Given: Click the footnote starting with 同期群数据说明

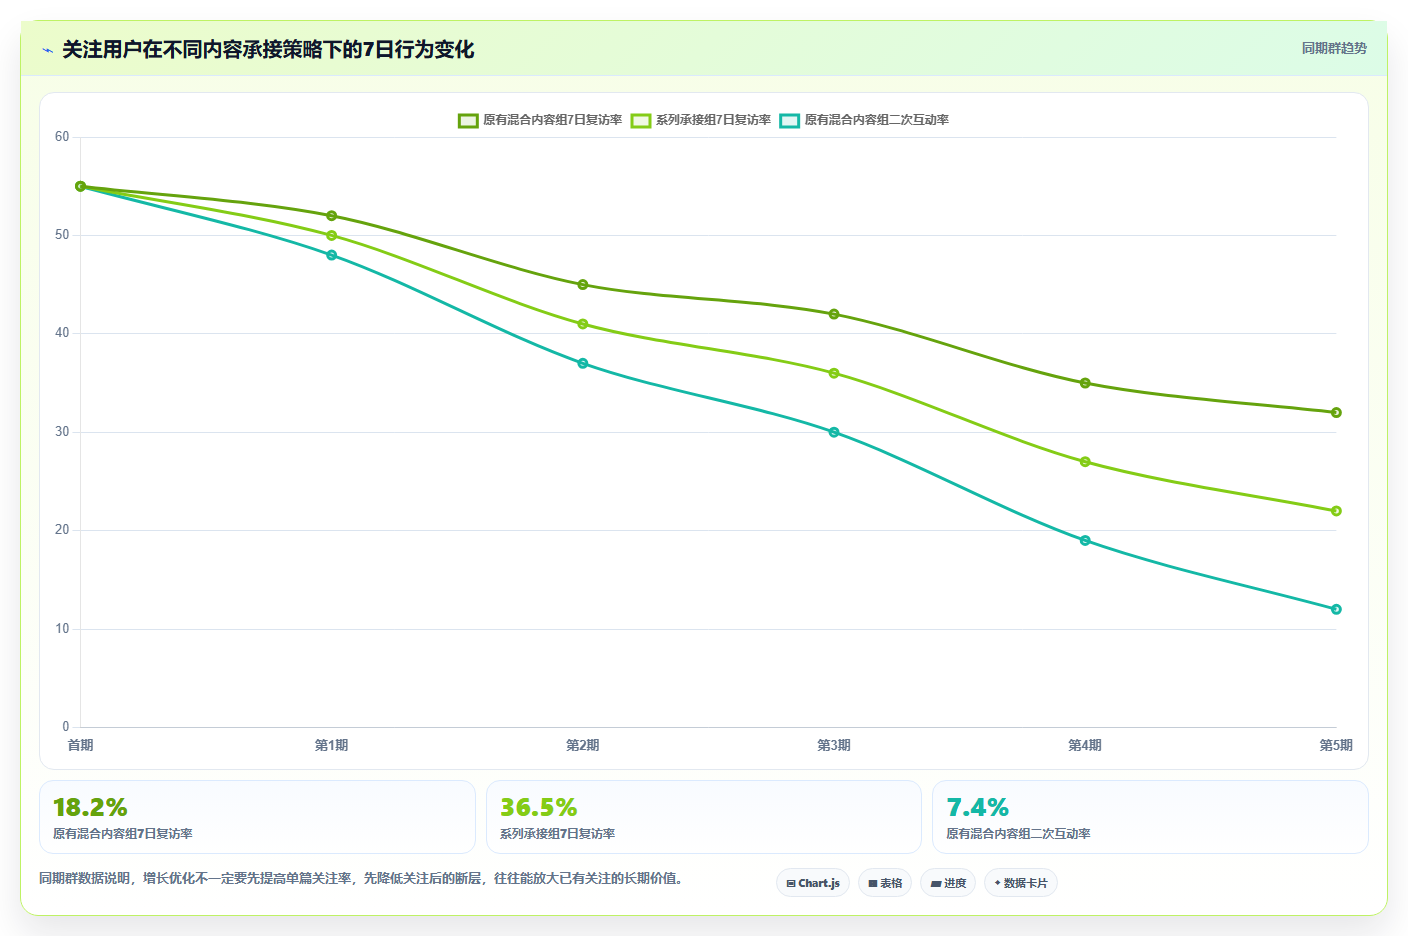Looking at the screenshot, I should tap(361, 879).
